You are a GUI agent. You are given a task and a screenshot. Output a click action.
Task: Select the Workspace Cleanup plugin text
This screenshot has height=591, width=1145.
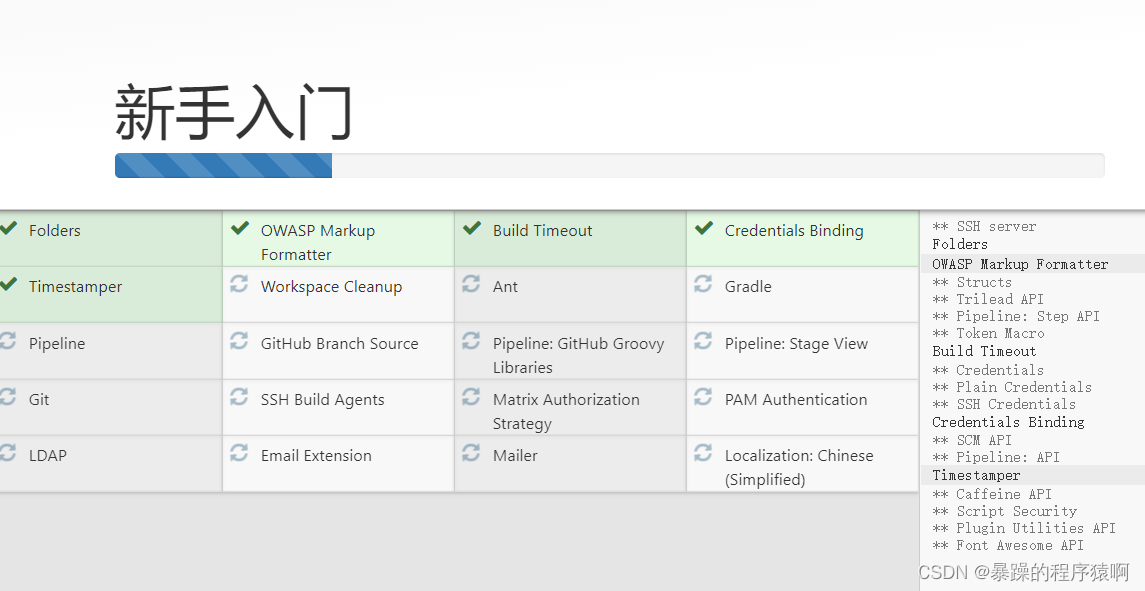click(x=332, y=287)
